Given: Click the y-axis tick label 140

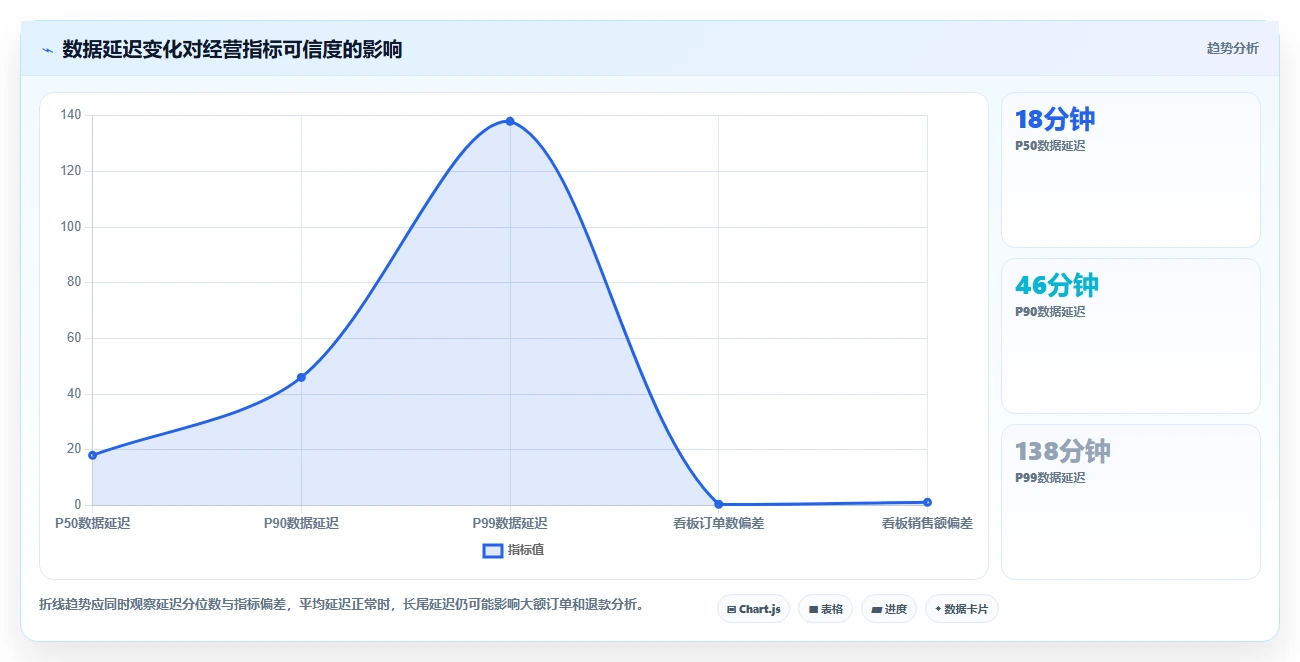Looking at the screenshot, I should [70, 115].
